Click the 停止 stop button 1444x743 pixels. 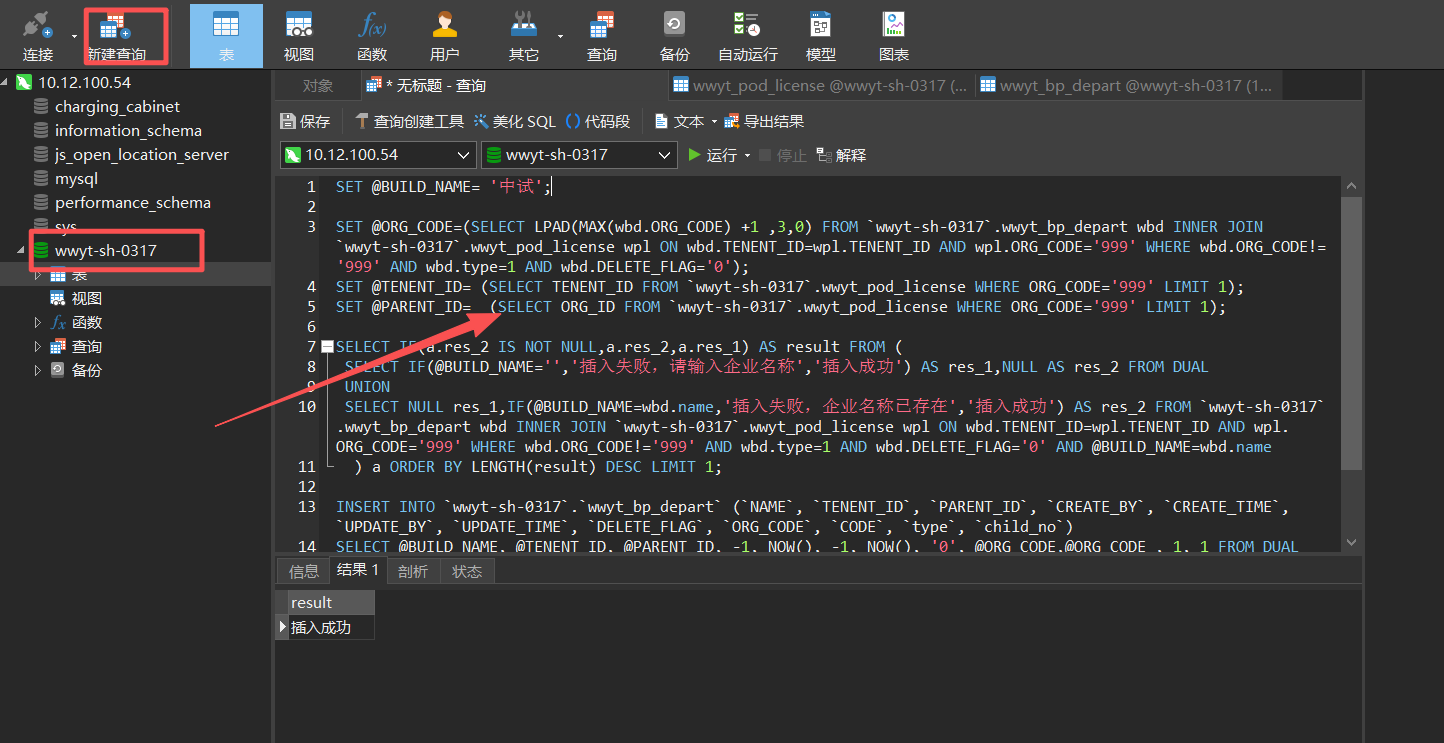coord(782,155)
